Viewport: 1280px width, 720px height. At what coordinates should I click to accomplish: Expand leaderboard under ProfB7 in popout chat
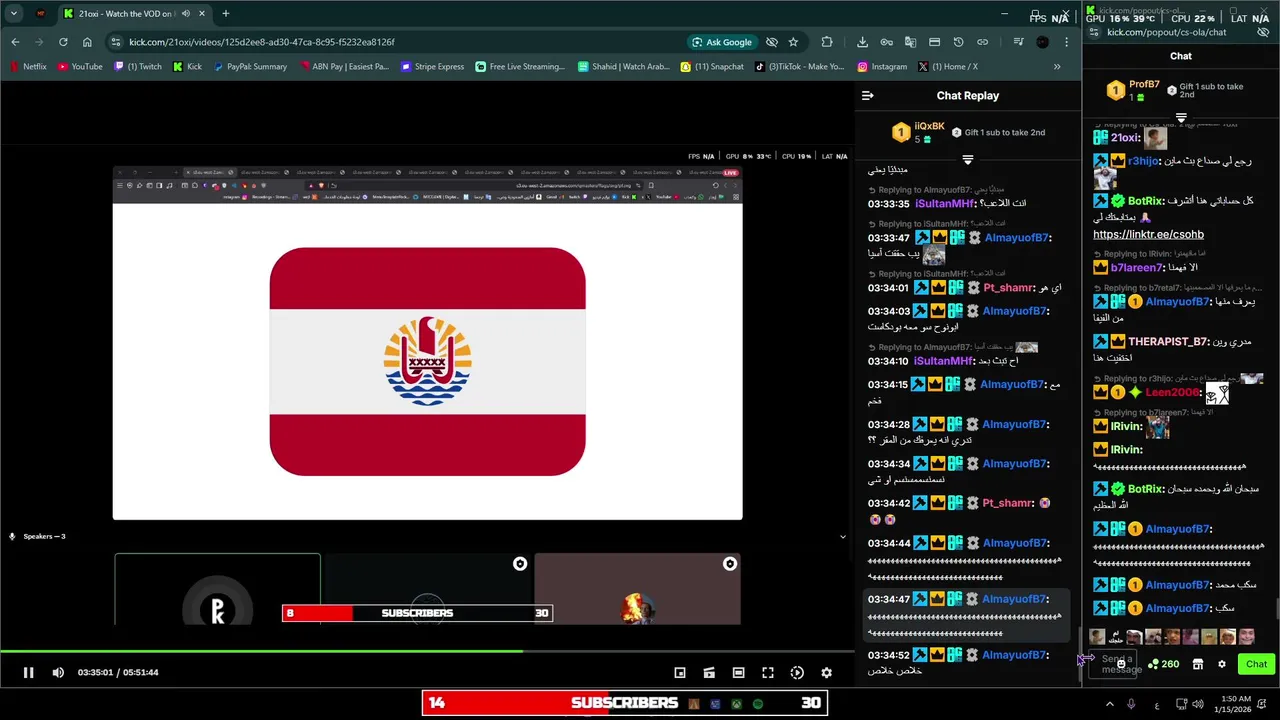(x=1181, y=118)
